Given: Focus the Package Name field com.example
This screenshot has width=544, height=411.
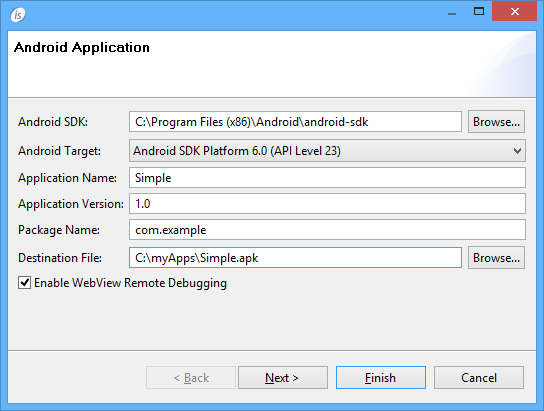Looking at the screenshot, I should 327,230.
